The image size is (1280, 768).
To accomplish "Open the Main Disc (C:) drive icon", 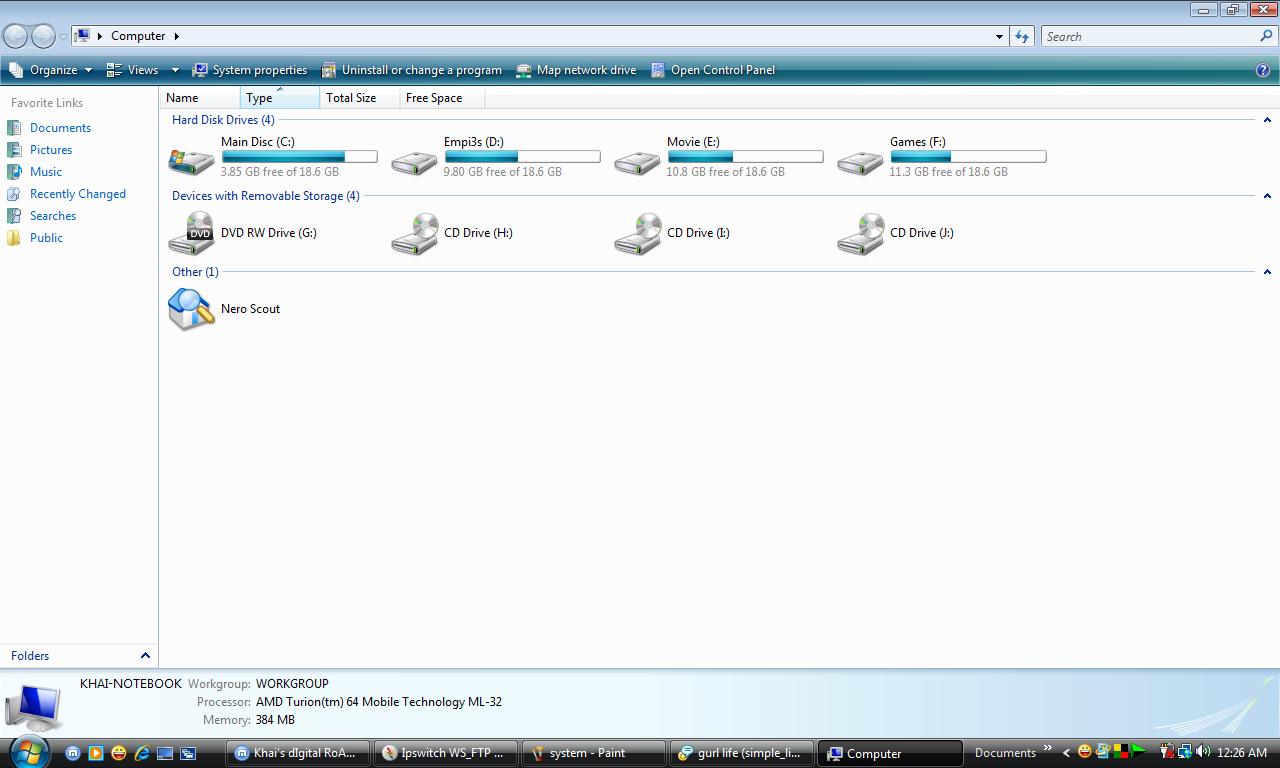I will [191, 159].
